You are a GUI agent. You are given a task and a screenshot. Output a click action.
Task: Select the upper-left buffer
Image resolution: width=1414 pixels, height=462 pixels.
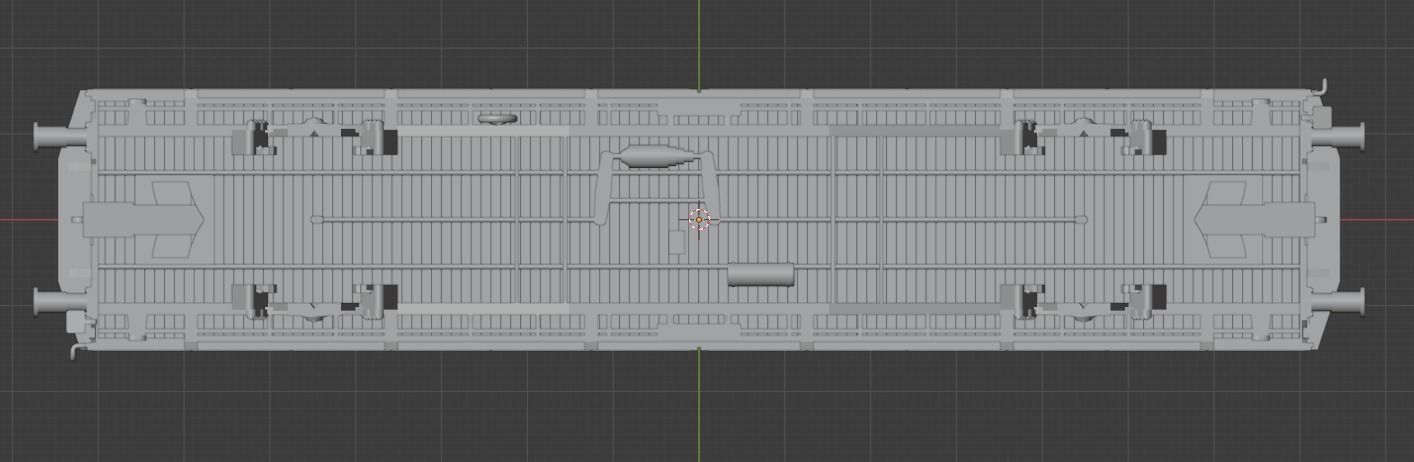click(58, 135)
